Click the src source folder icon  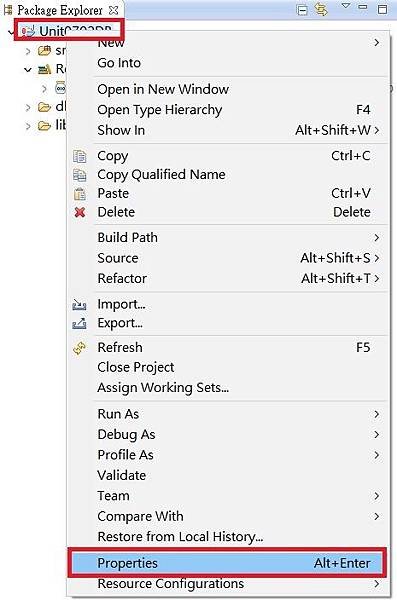[44, 50]
